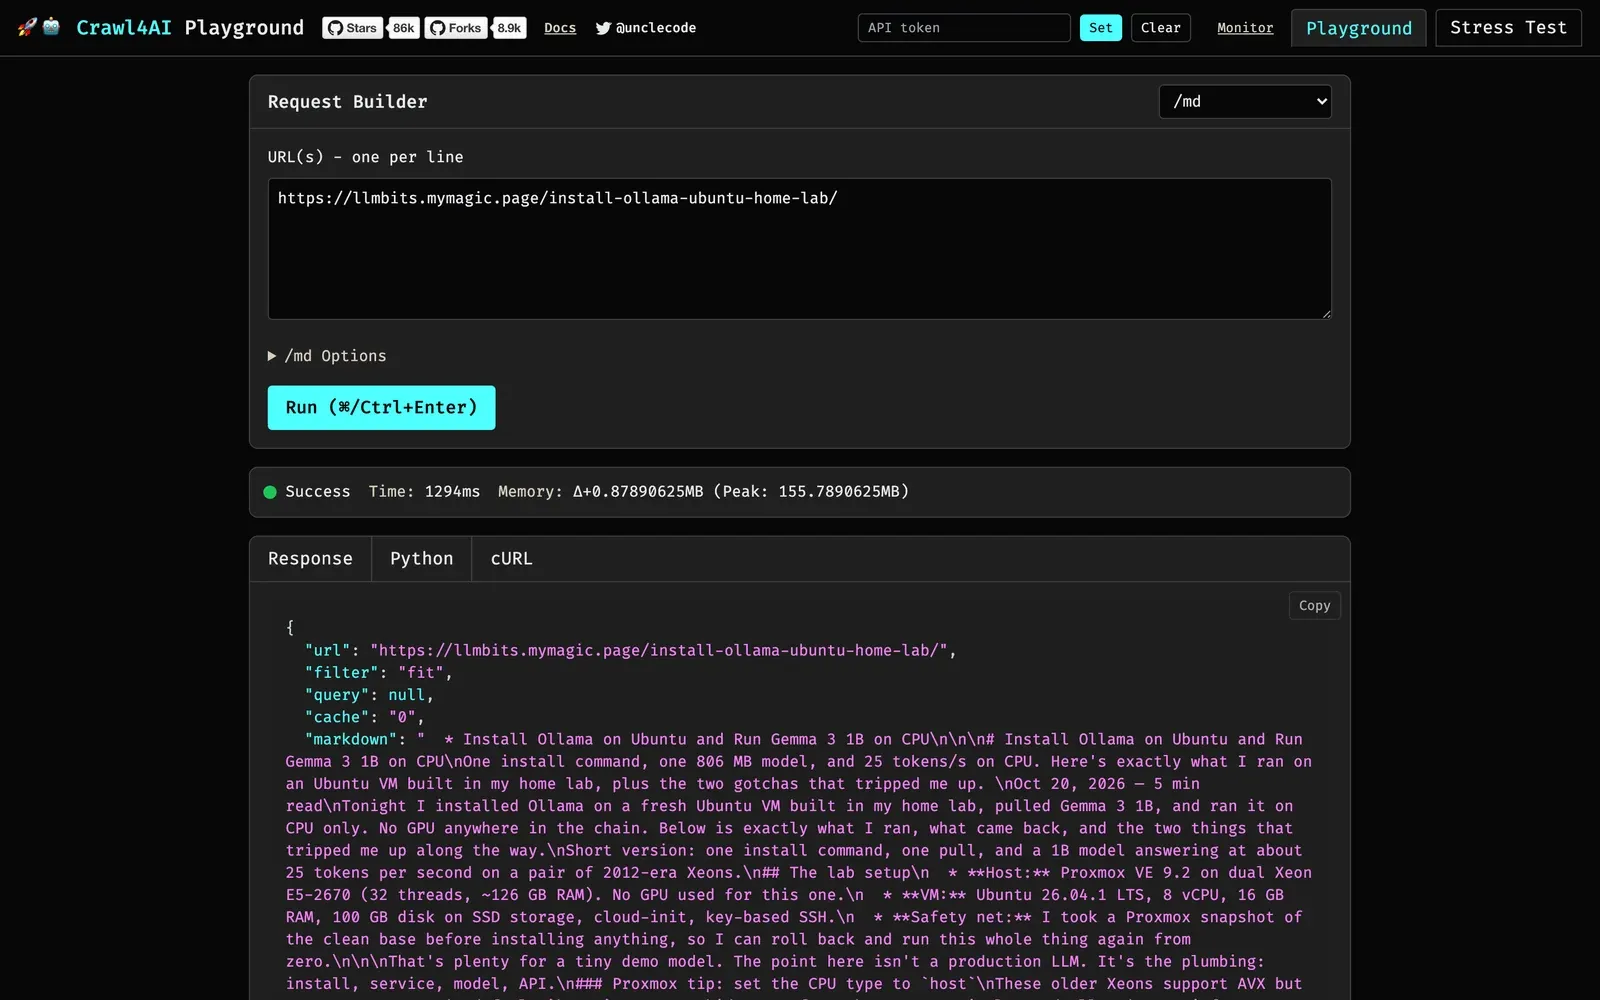Click the 86k stars count
Viewport: 1600px width, 1000px height.
404,28
